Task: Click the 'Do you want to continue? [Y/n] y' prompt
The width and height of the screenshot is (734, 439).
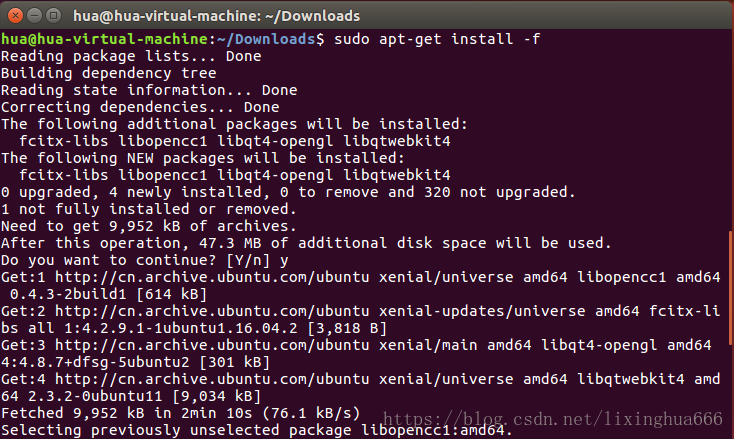Action: 145,260
